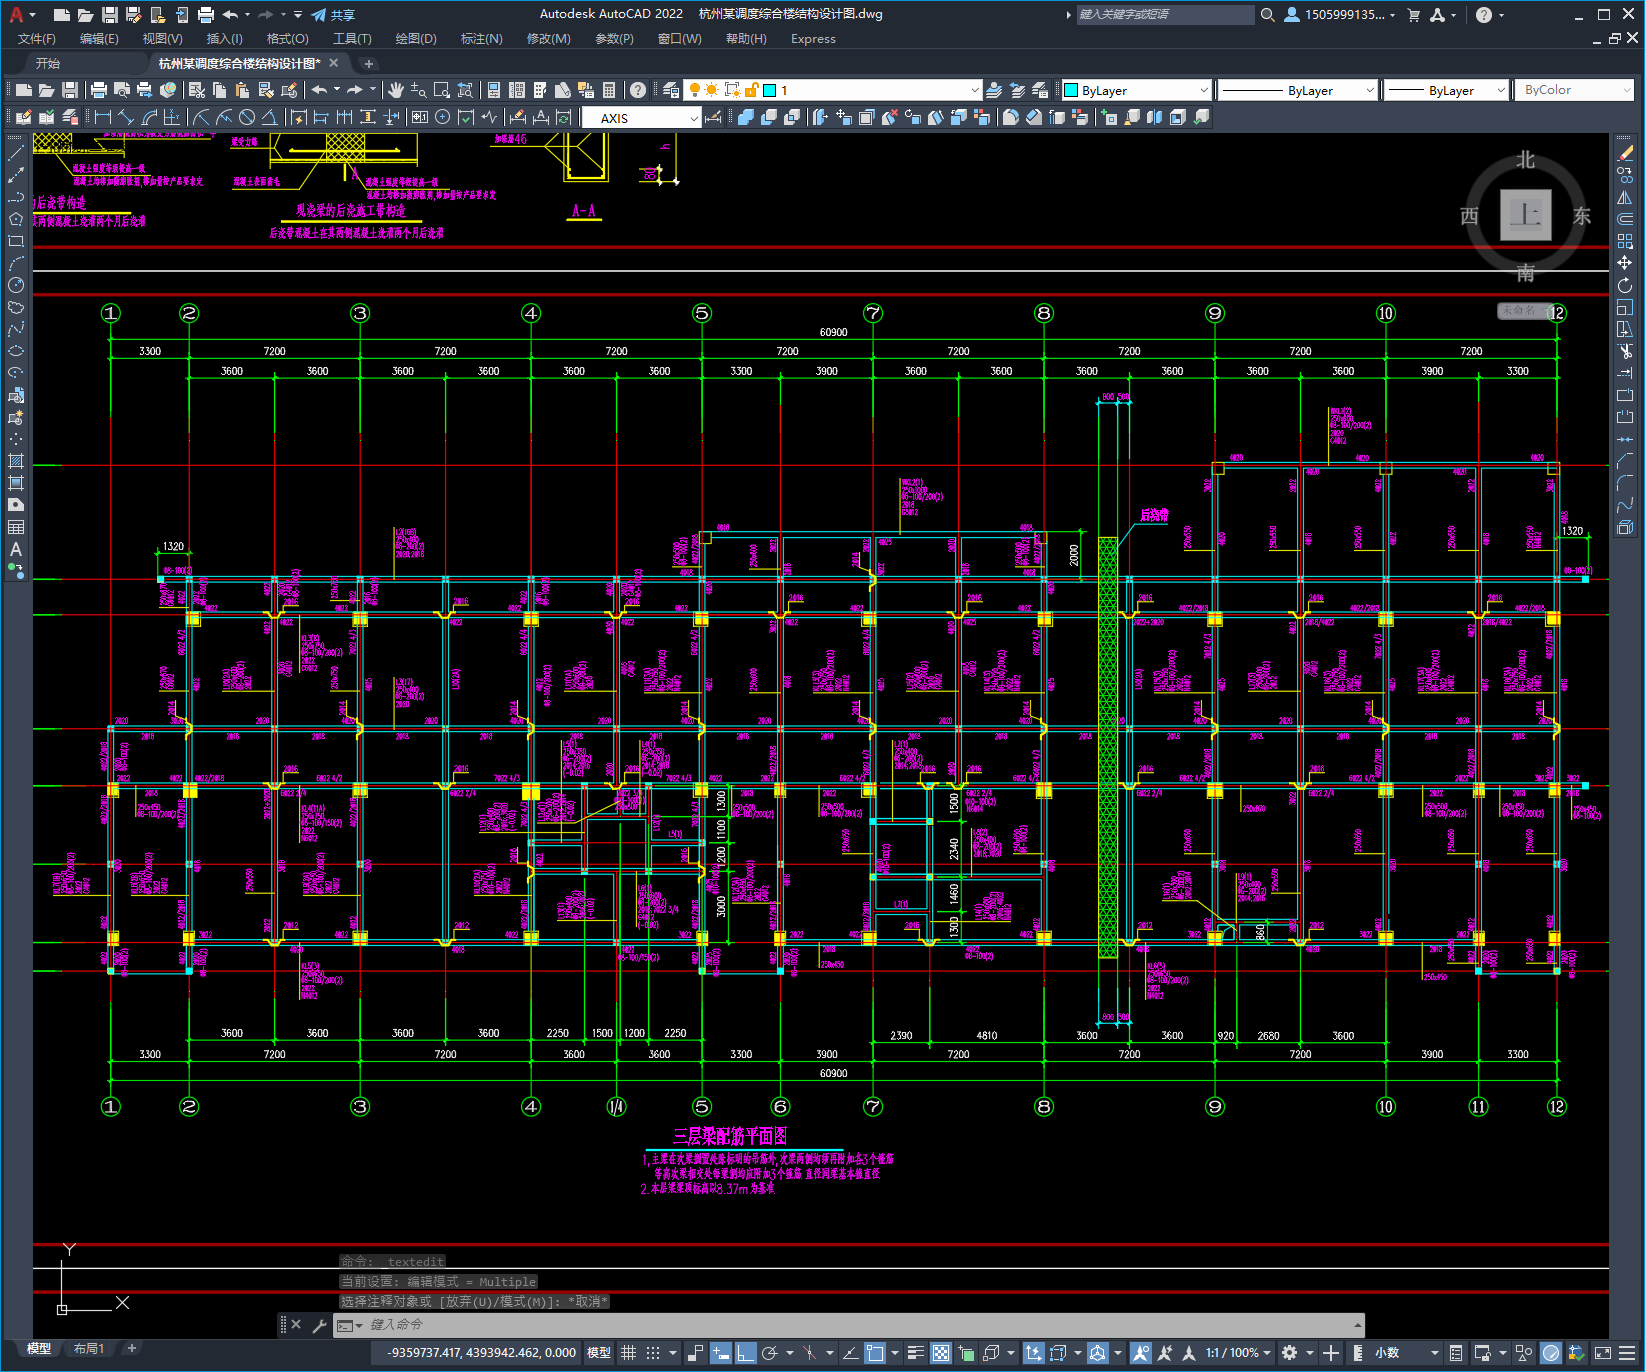This screenshot has height=1372, width=1645.
Task: Expand the layer selection dropdown
Action: click(974, 90)
